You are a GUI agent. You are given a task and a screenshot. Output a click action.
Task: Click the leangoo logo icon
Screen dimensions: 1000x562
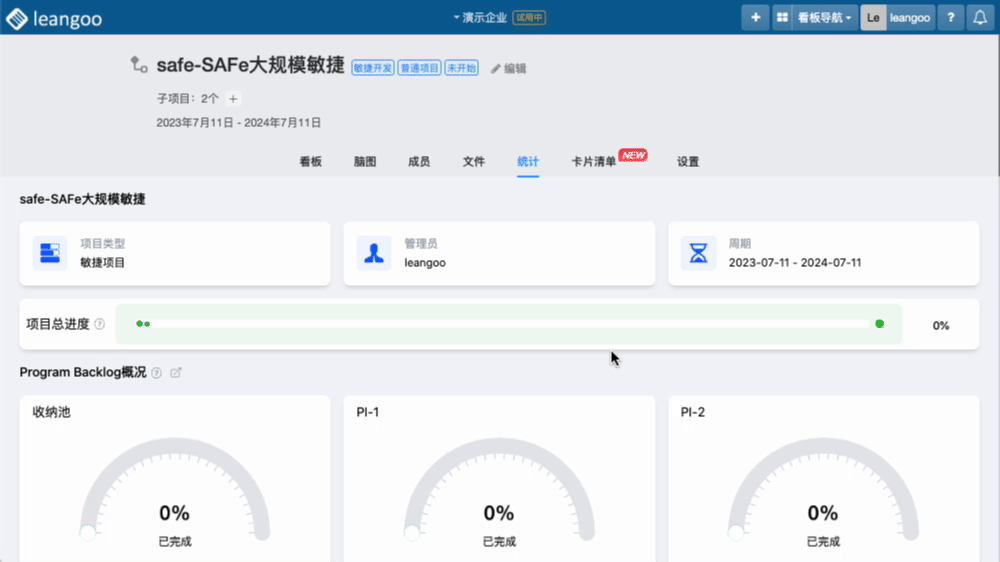click(17, 18)
